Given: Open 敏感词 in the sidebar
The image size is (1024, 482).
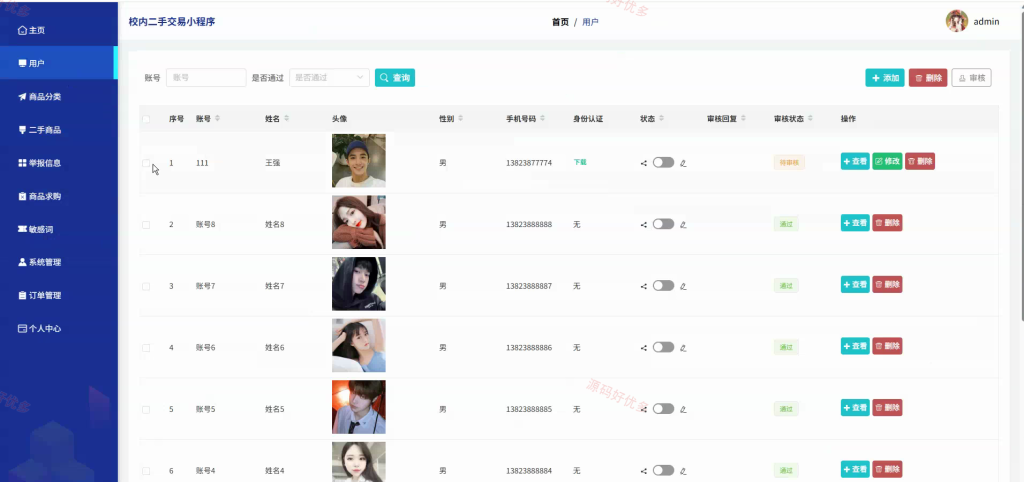Looking at the screenshot, I should pyautogui.click(x=57, y=229).
